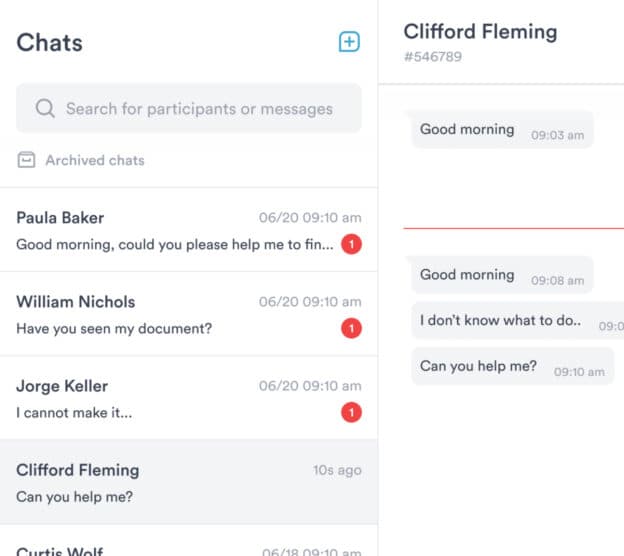Click the Chats heading
This screenshot has height=556, width=624.
[50, 43]
